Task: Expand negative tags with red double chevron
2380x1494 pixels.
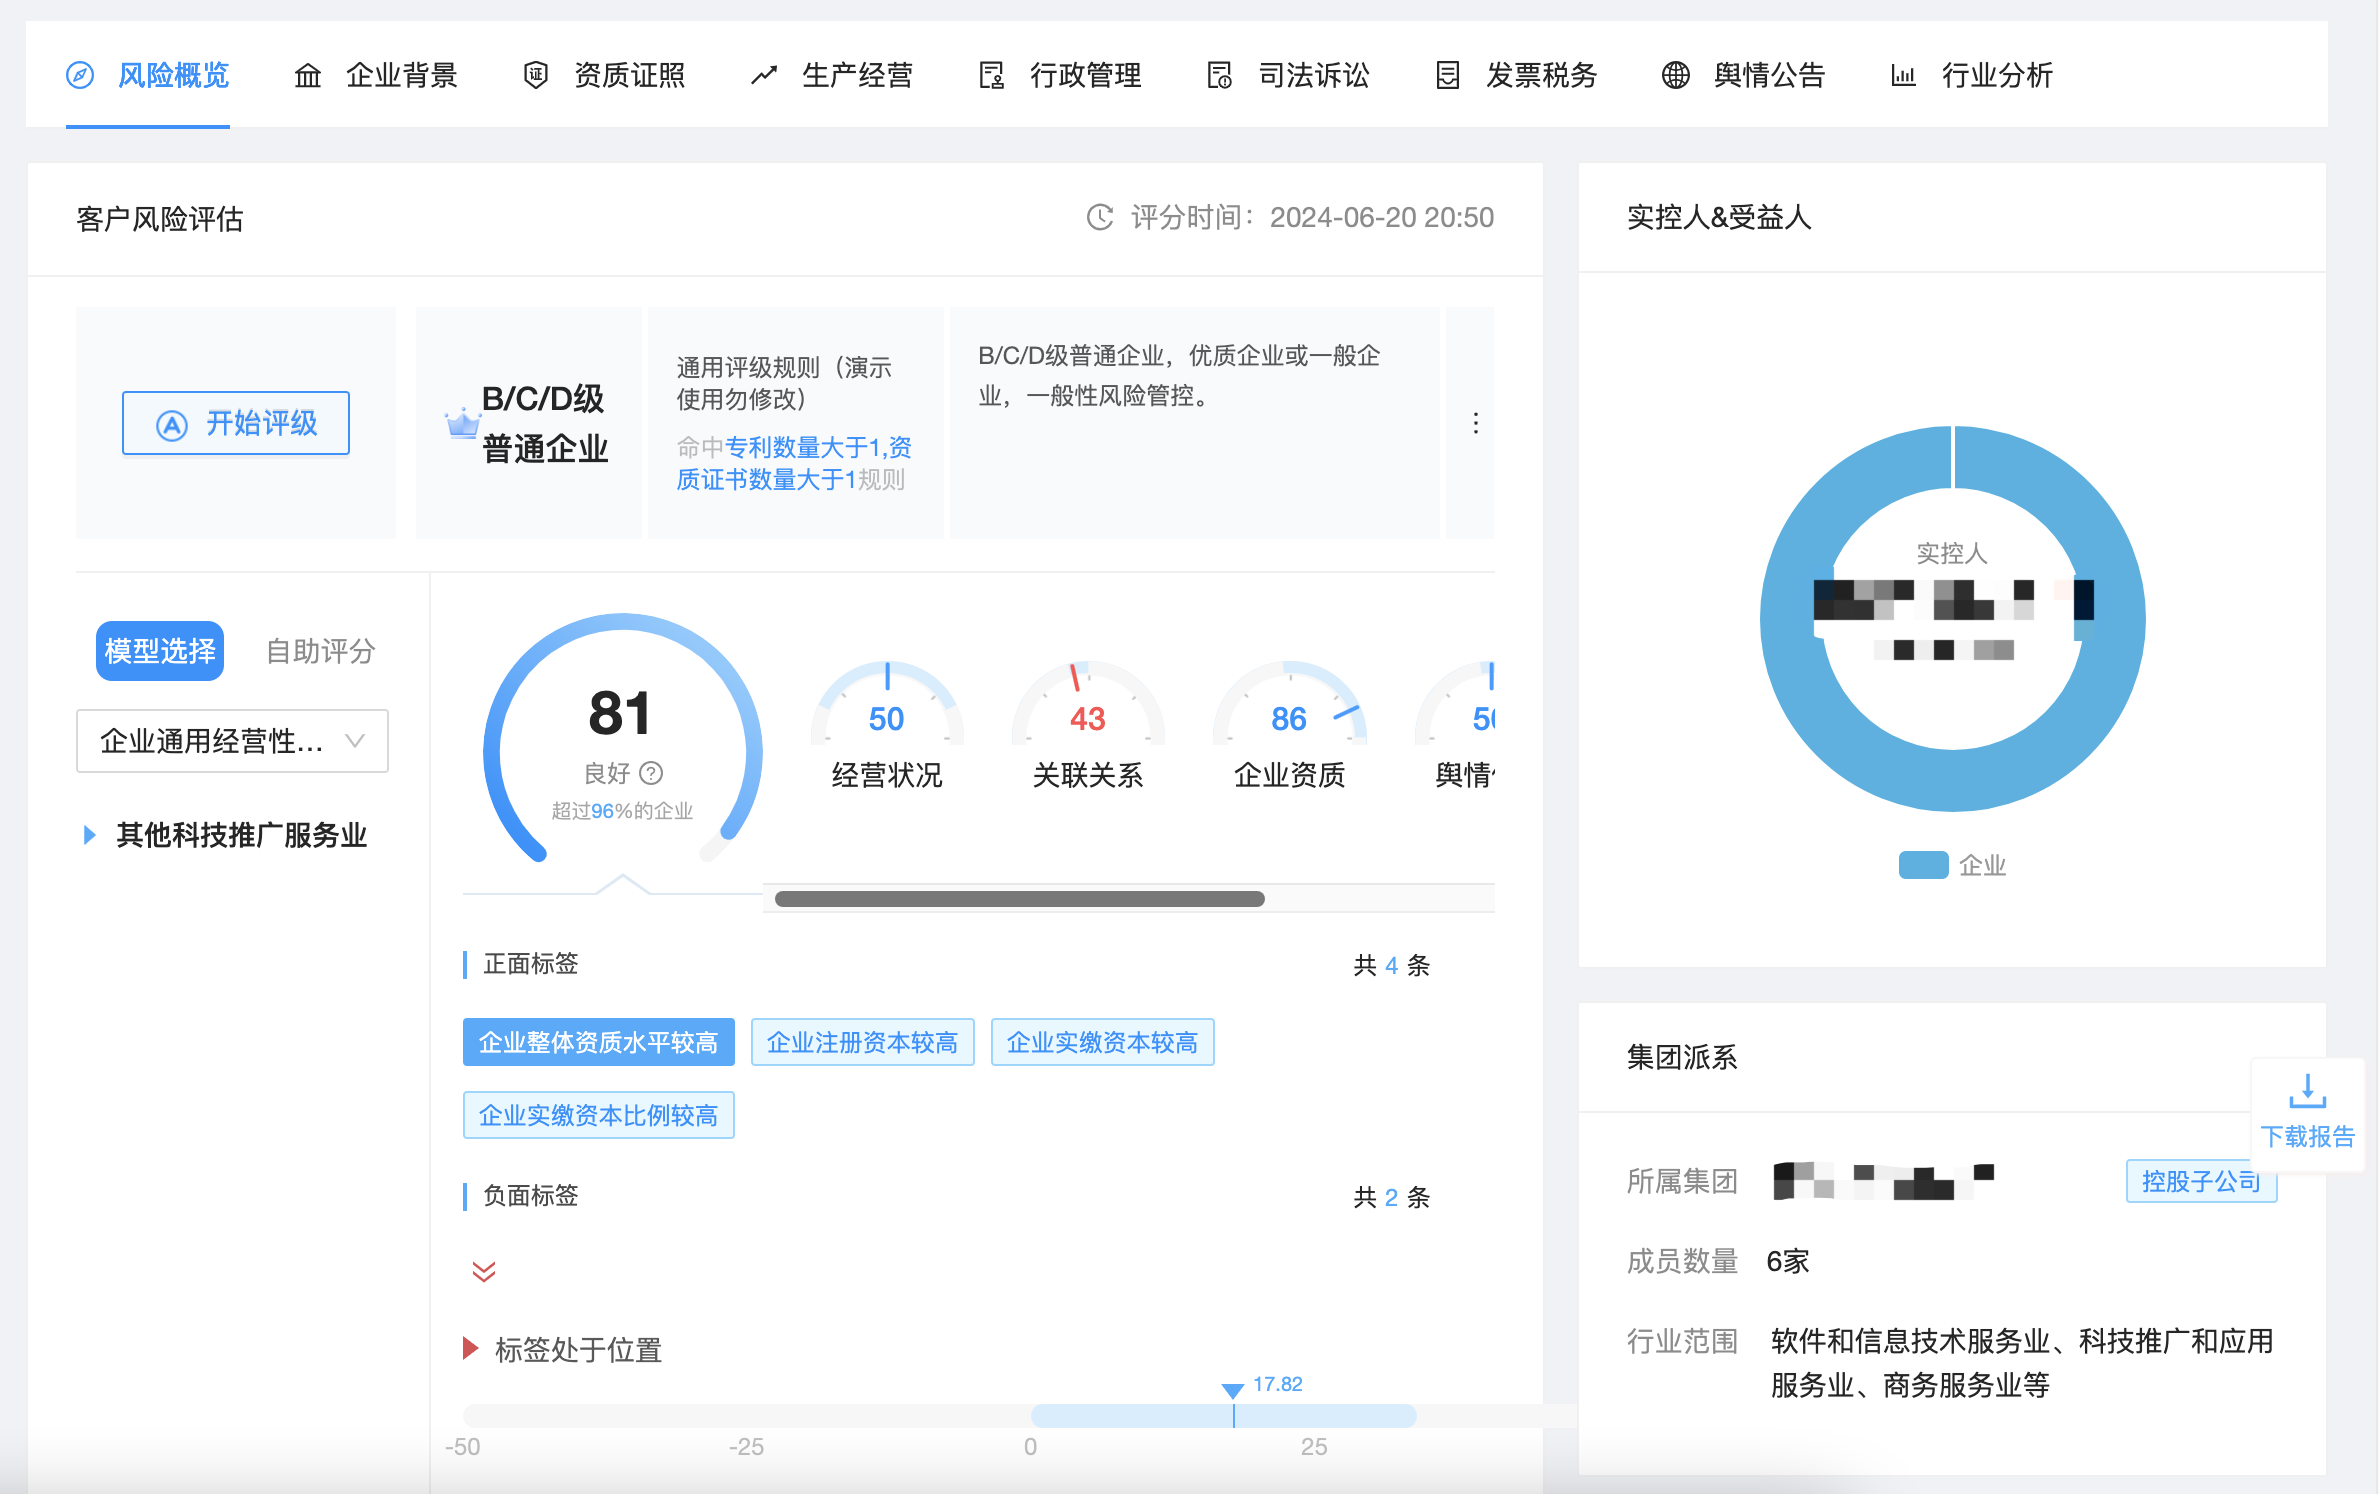Action: [x=484, y=1271]
